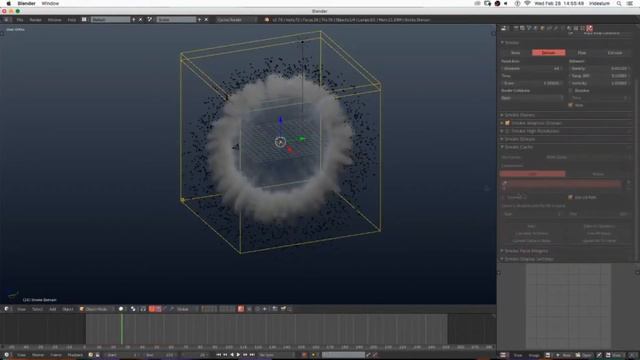Delete the current screen layout

coord(140,20)
